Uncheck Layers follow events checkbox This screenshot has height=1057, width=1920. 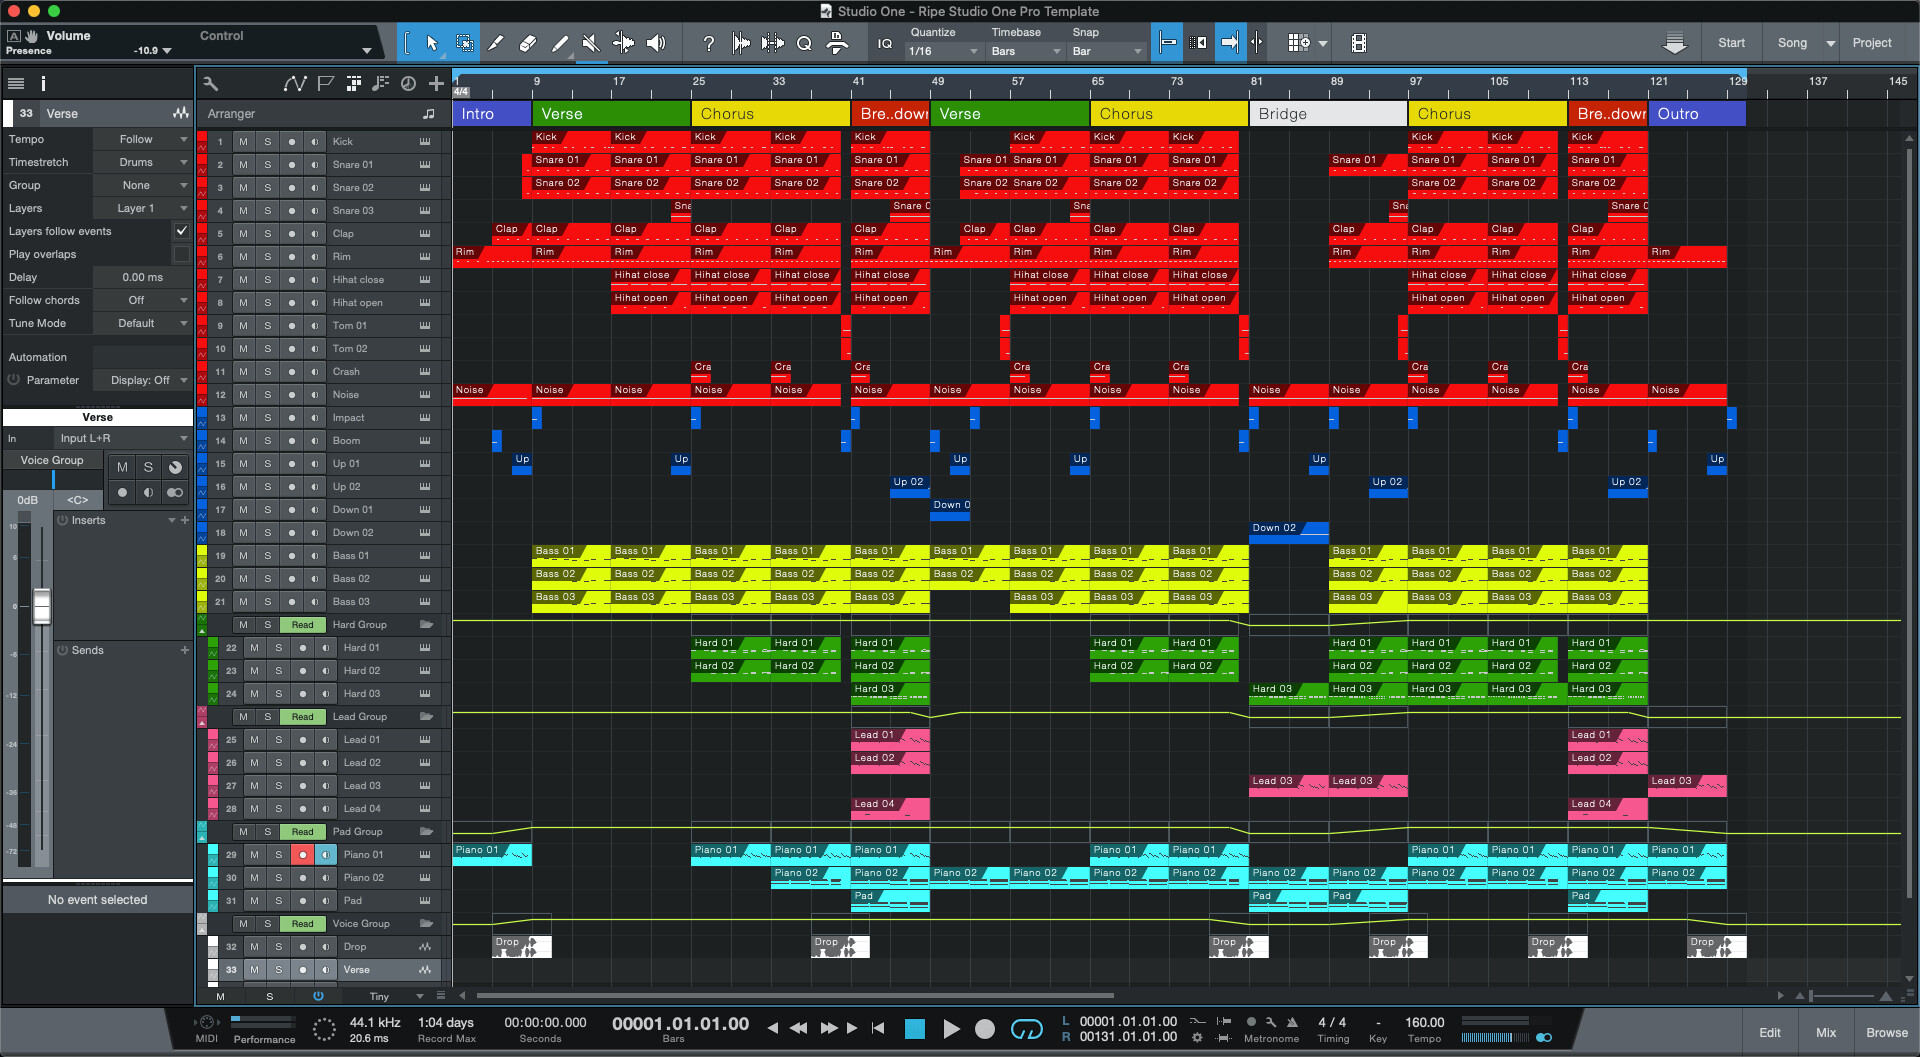click(181, 231)
